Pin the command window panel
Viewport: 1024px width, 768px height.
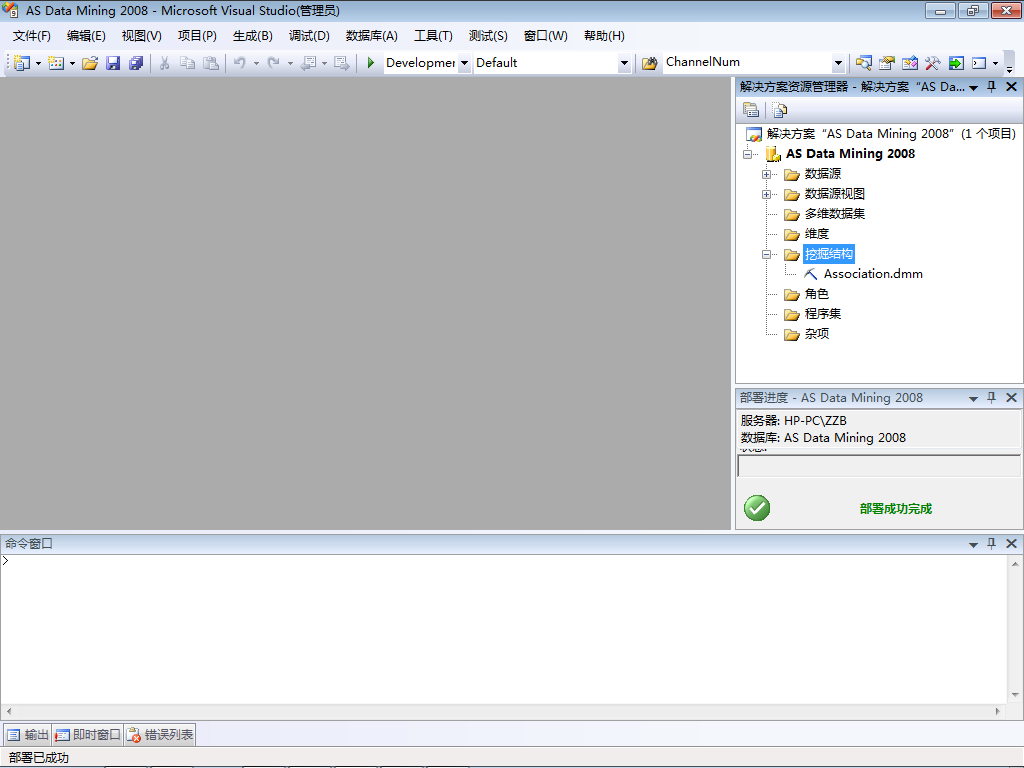point(991,543)
